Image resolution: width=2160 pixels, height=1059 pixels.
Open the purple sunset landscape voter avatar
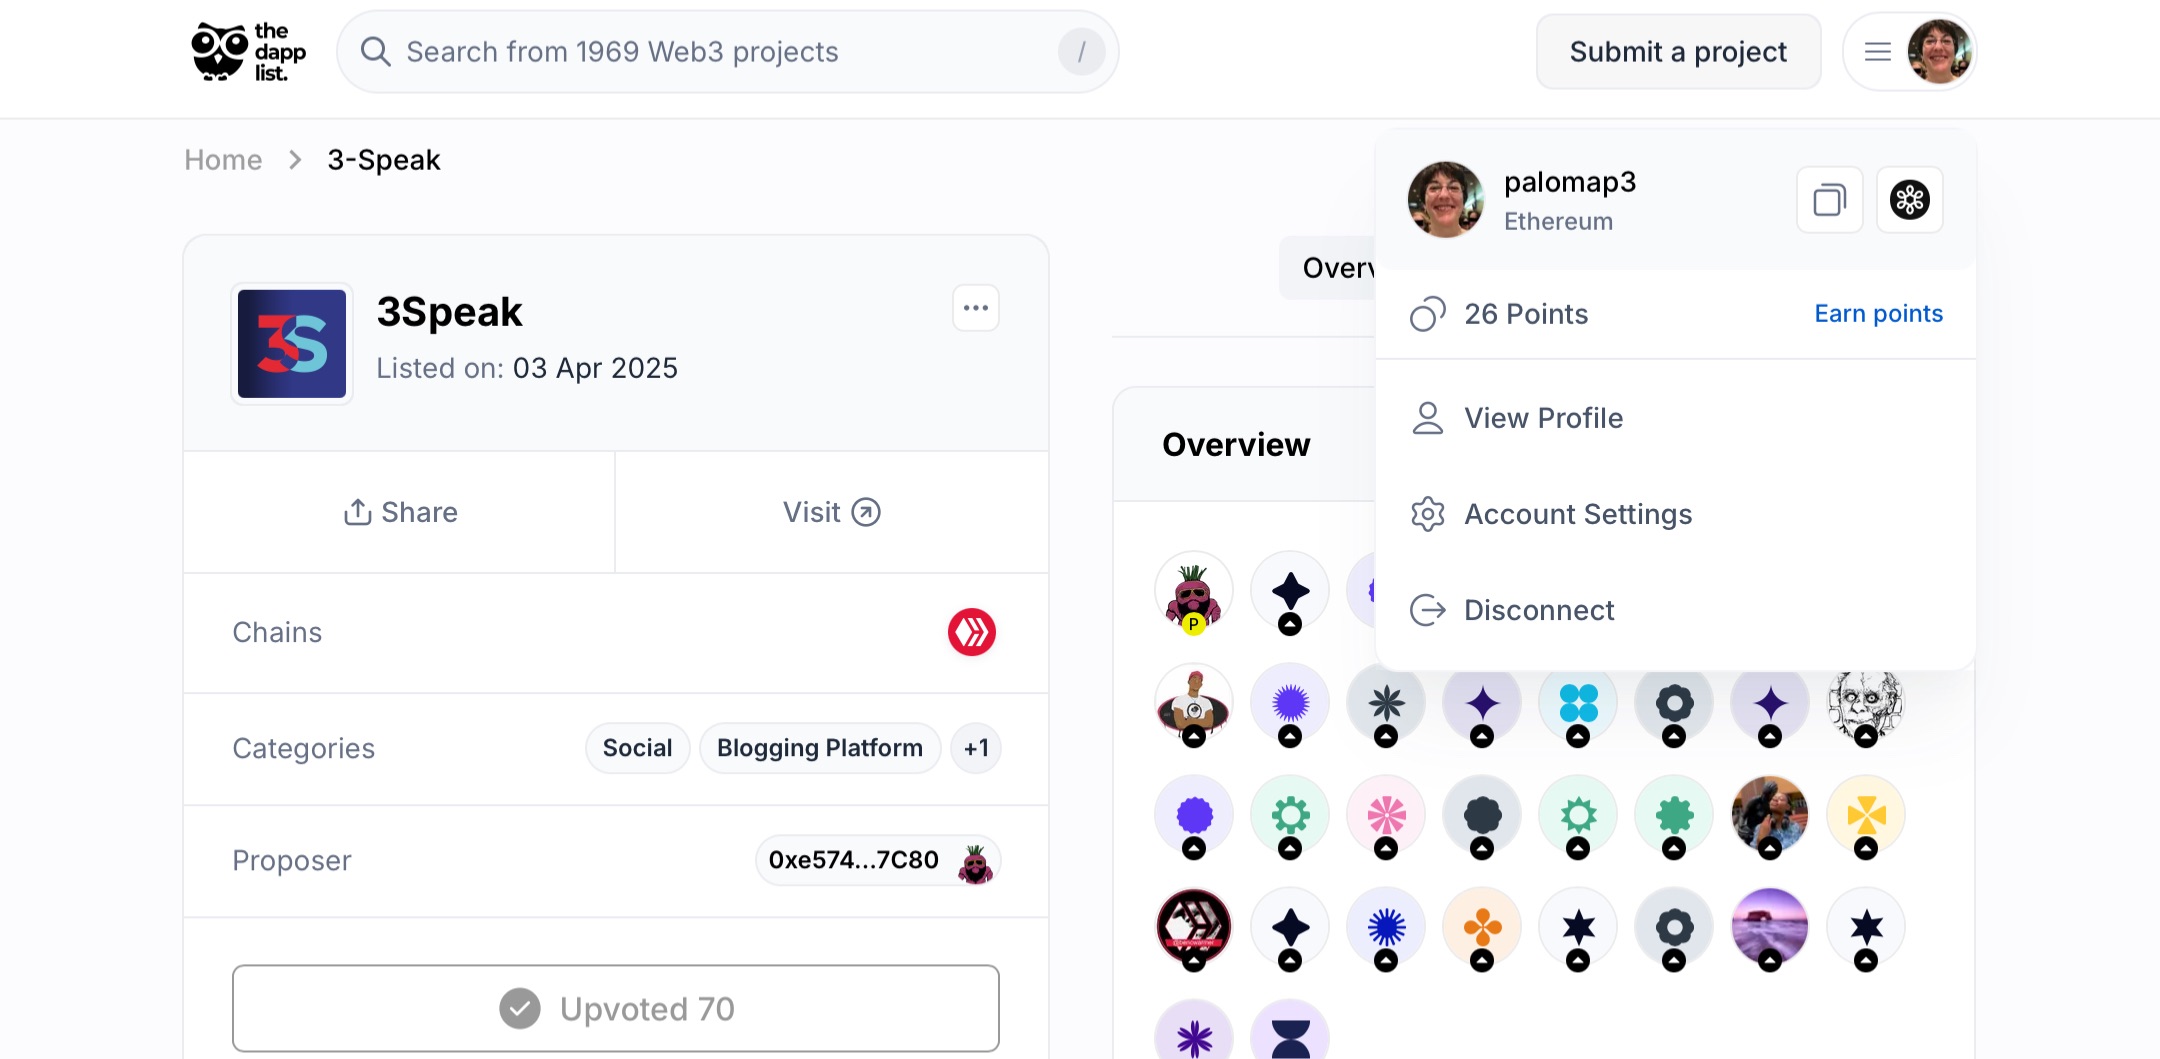(x=1769, y=928)
